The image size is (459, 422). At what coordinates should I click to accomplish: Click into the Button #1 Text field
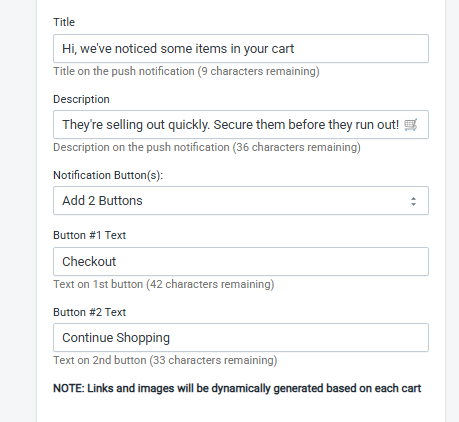(x=241, y=262)
